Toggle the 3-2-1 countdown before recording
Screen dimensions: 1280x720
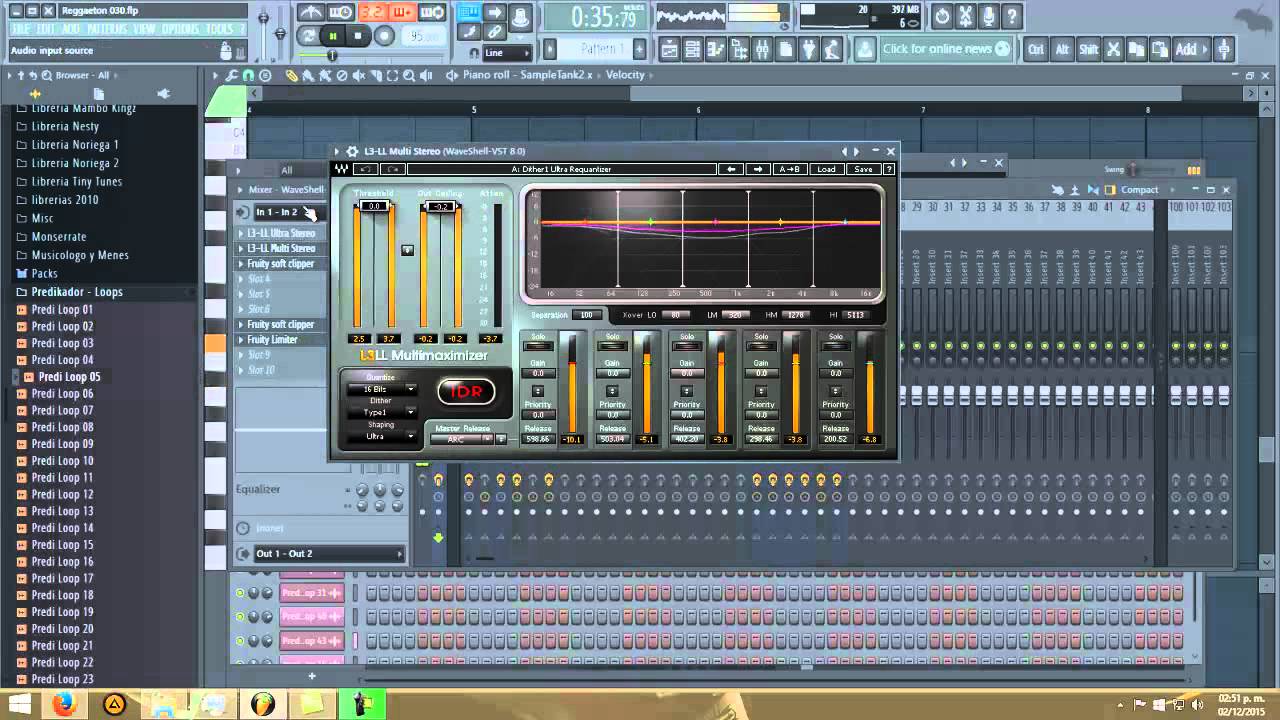click(x=372, y=13)
